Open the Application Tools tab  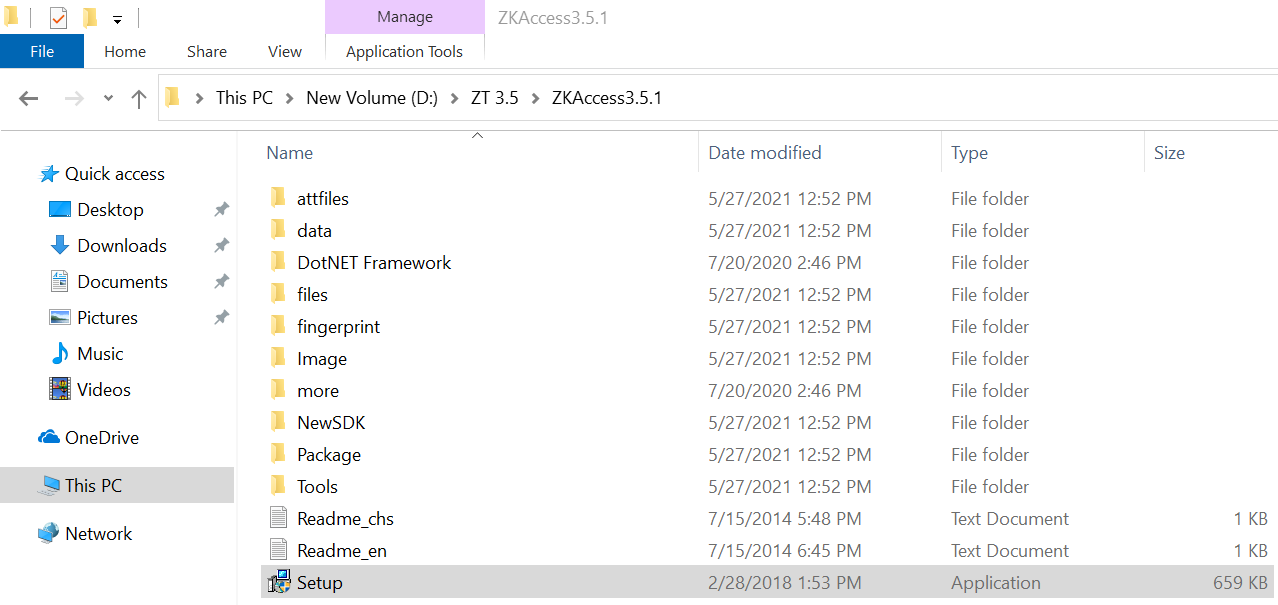404,51
